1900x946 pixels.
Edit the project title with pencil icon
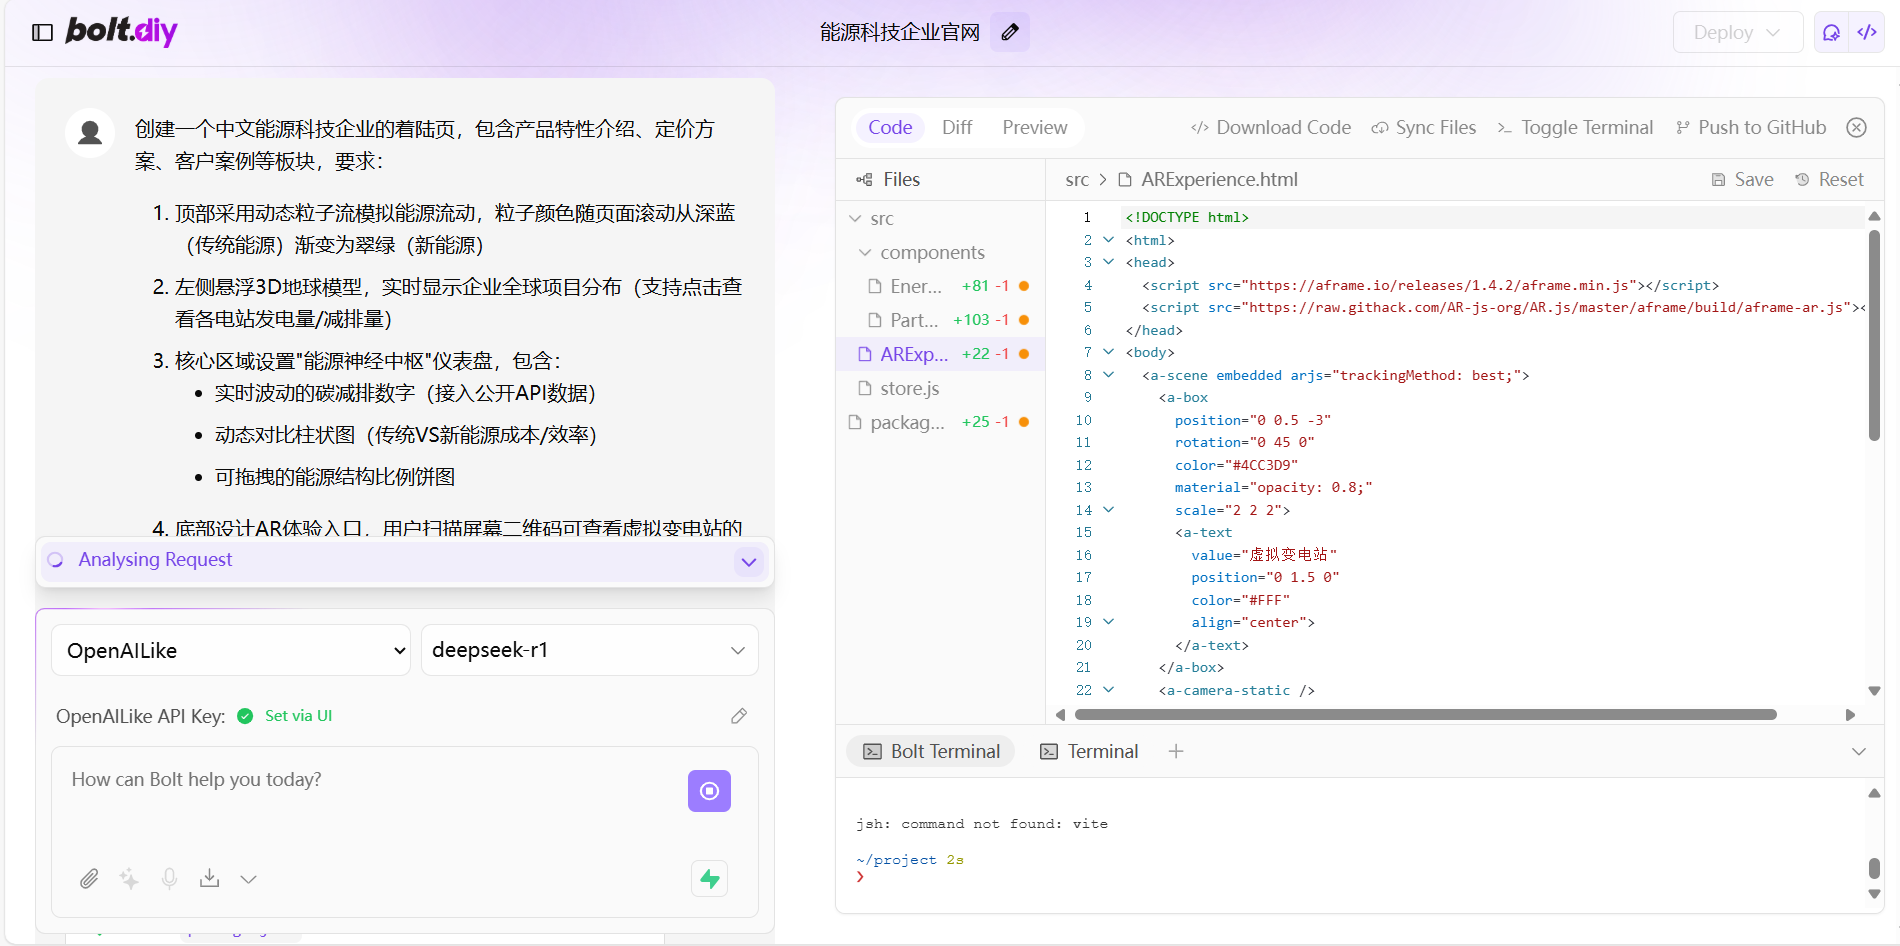tap(1010, 32)
